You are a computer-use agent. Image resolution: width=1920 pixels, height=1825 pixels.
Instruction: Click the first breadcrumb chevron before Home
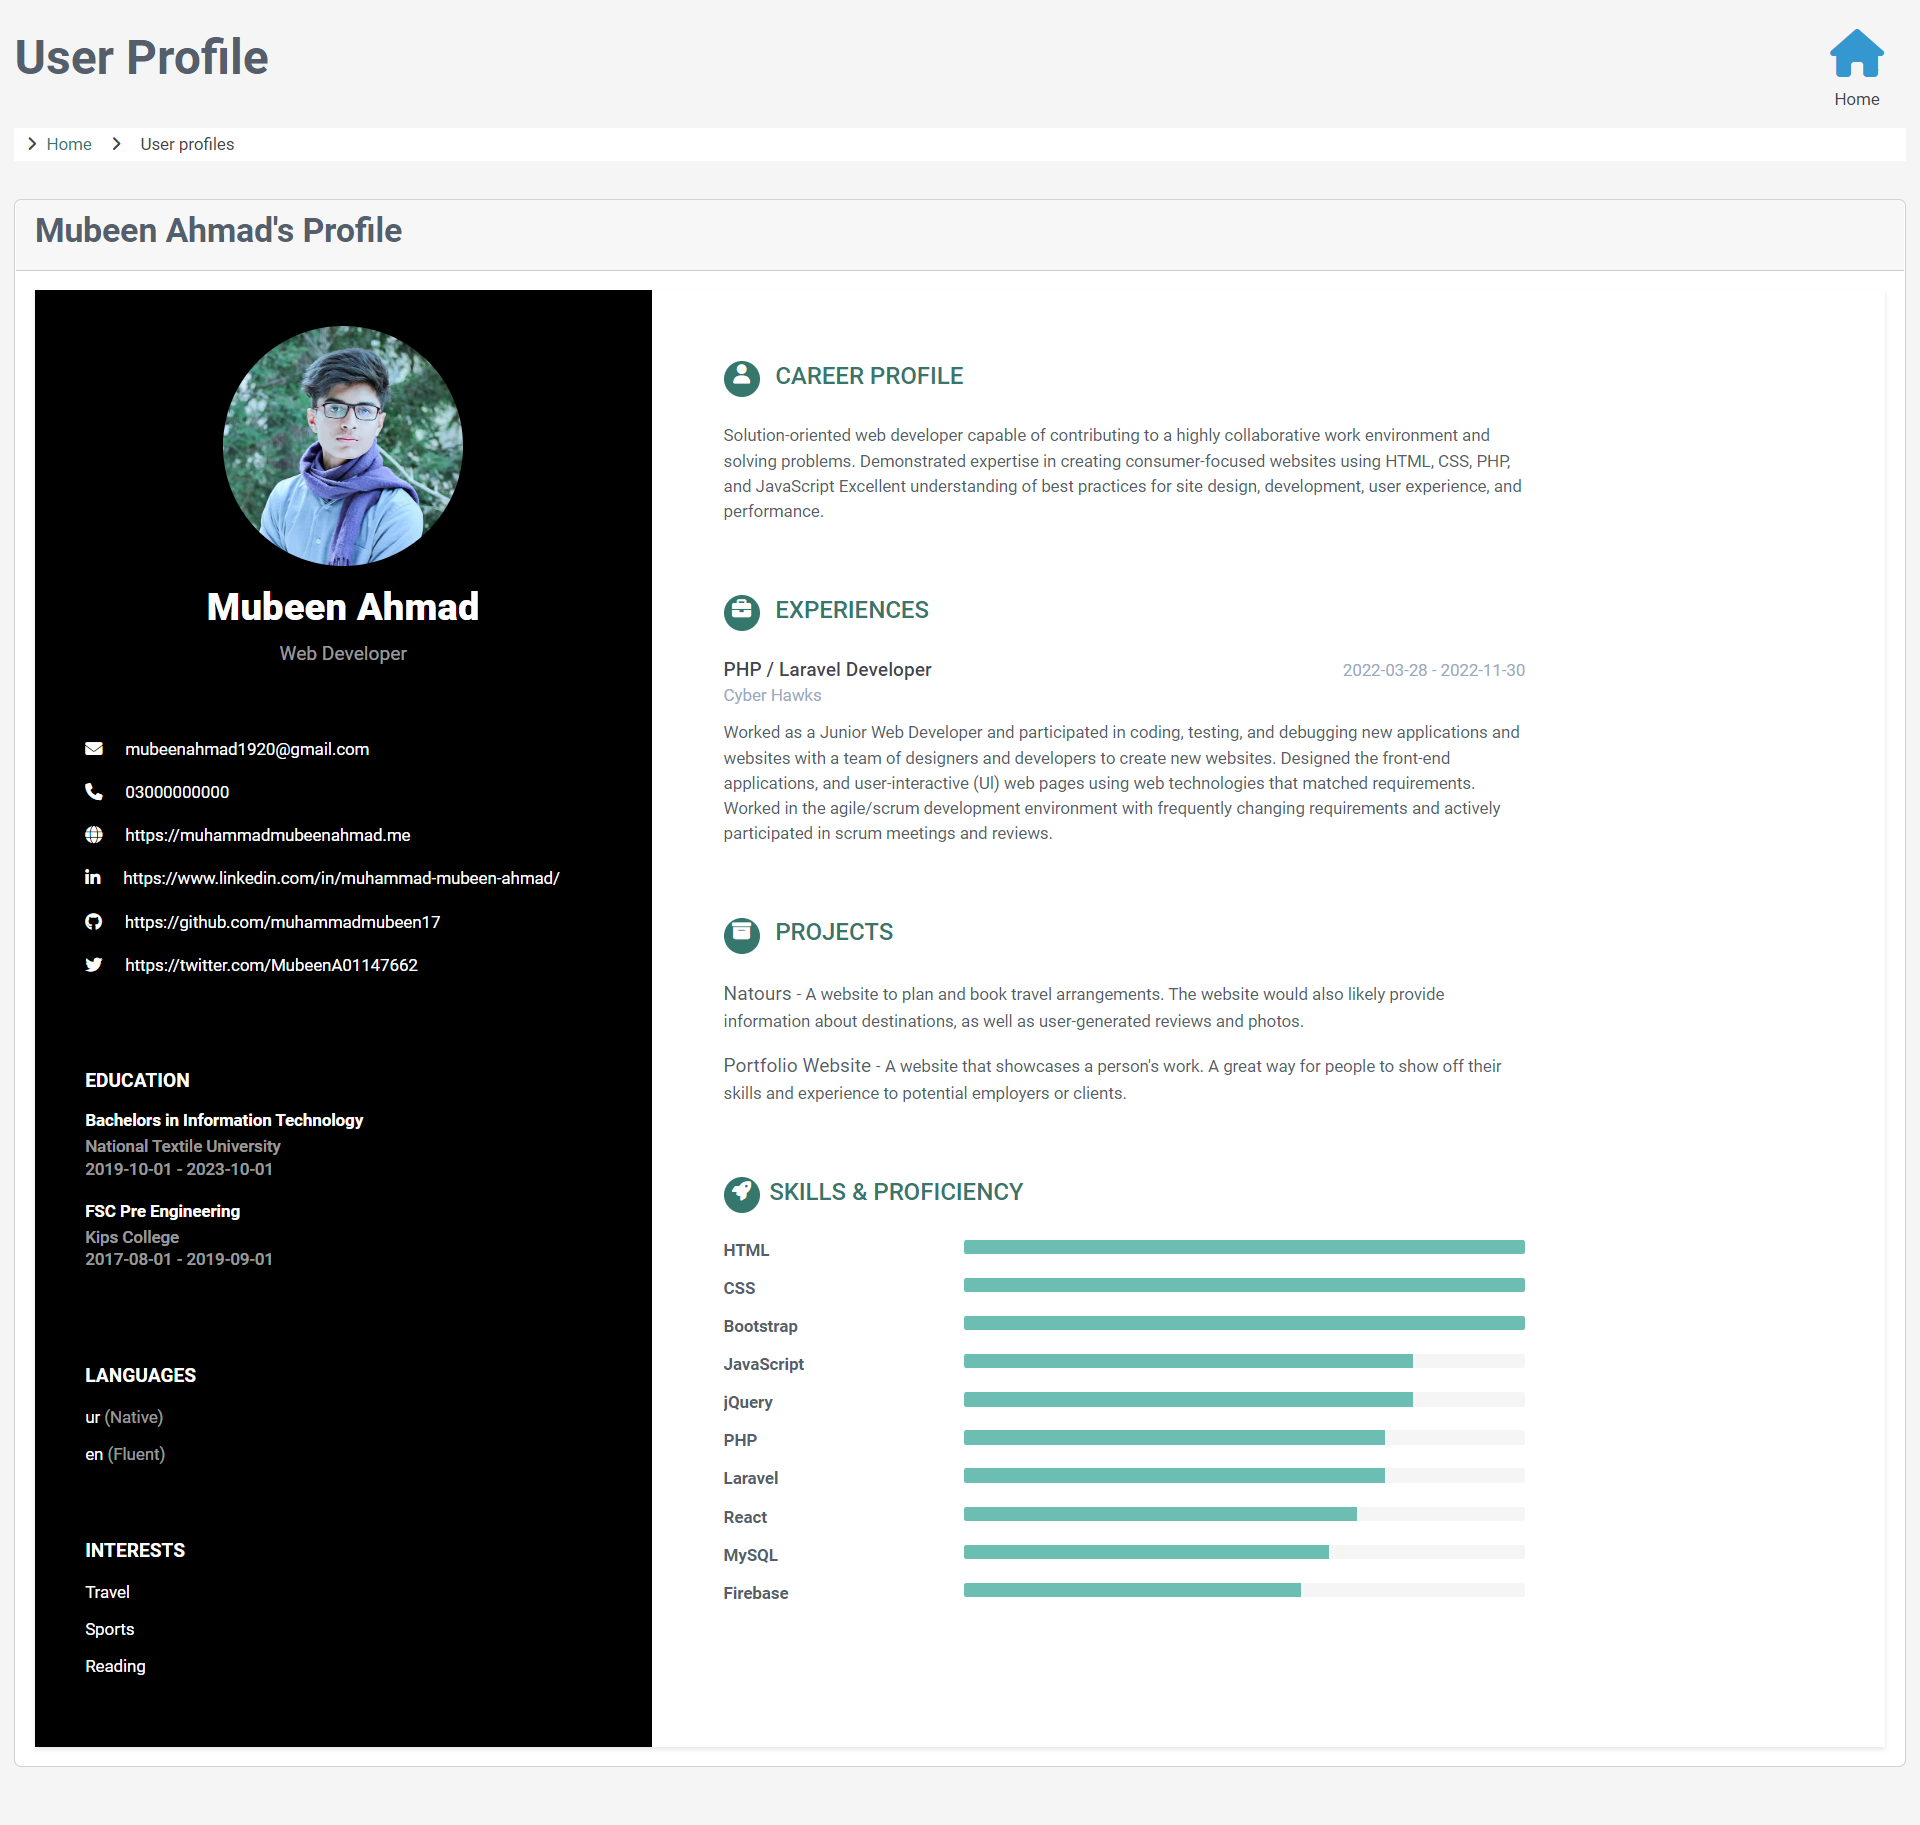click(x=32, y=144)
